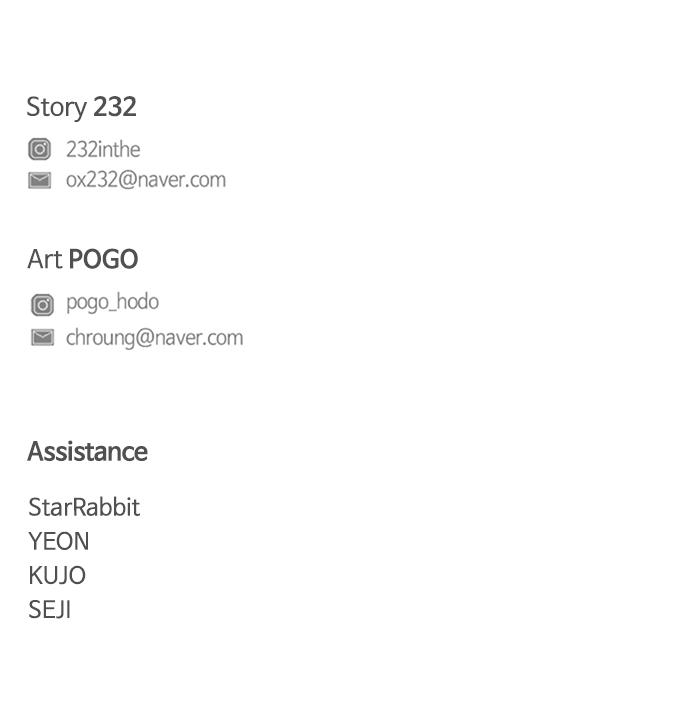This screenshot has width=690, height=702.
Task: Open the 232inthe Instagram handle
Action: pos(103,150)
